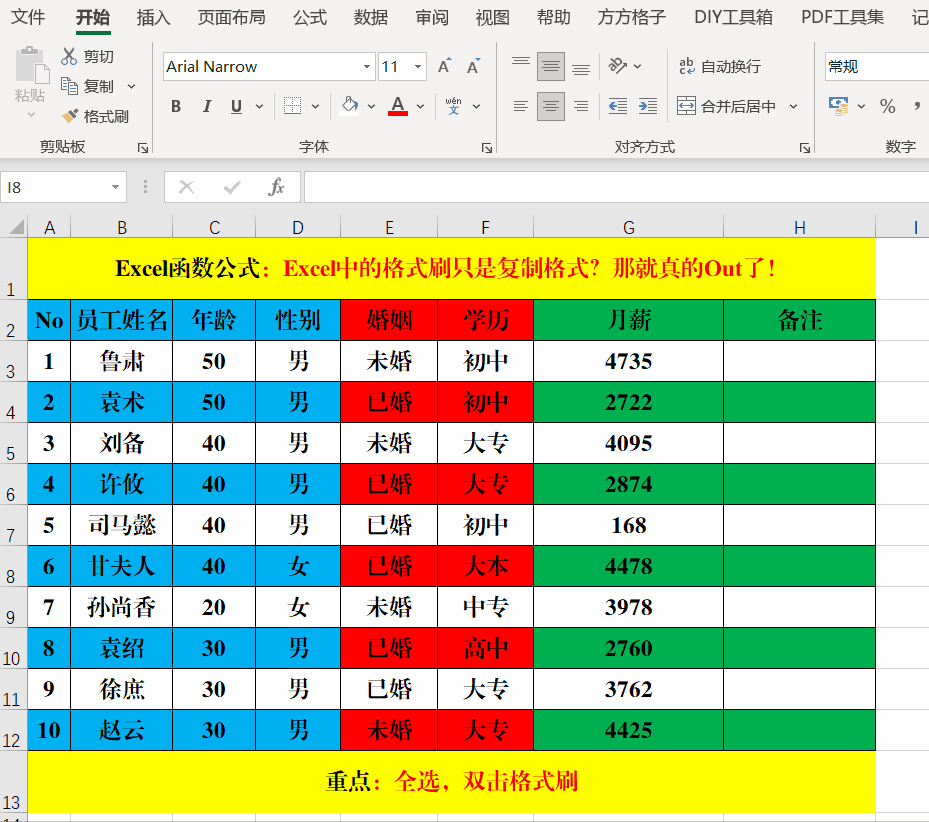Toggle center horizontal alignment
This screenshot has height=822, width=929.
(x=551, y=106)
